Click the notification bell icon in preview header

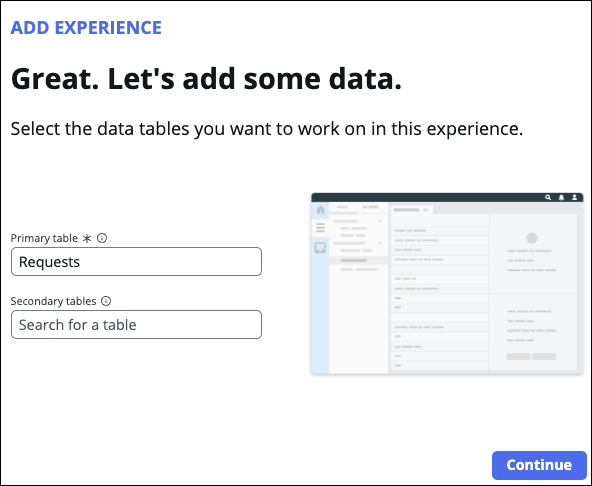tap(561, 197)
